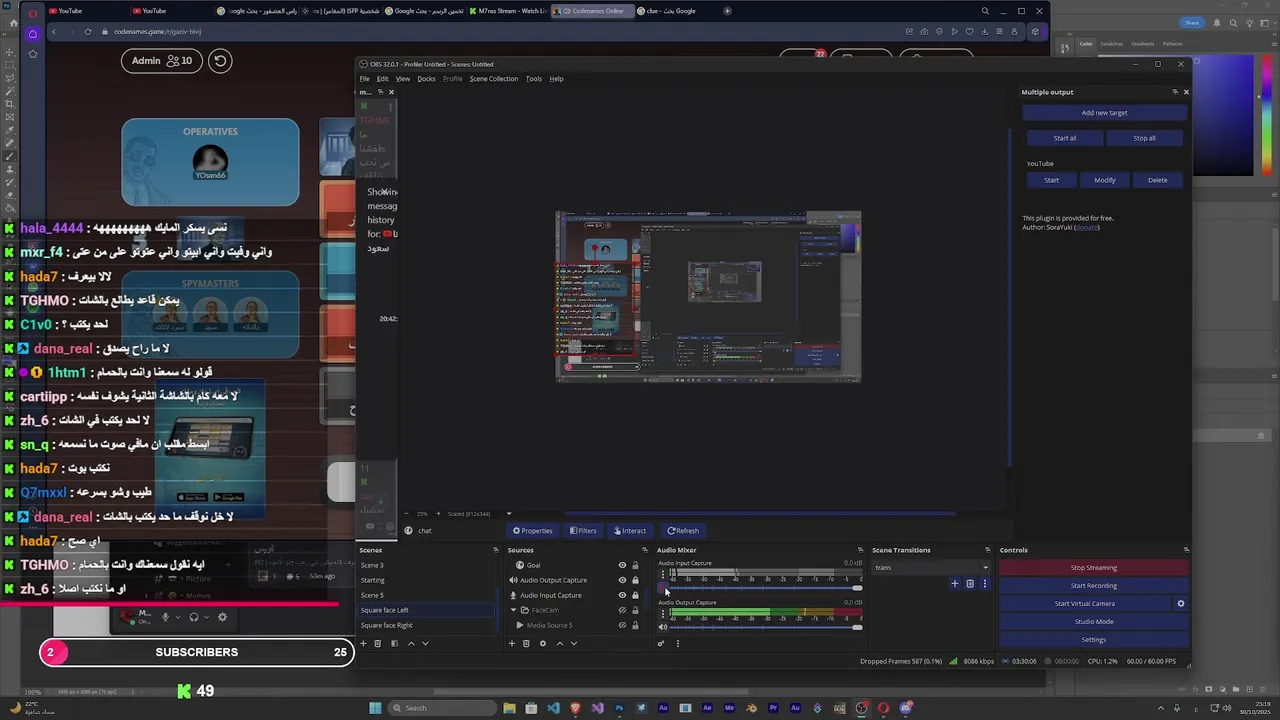The width and height of the screenshot is (1280, 720).
Task: Delete selected source via Sources trash icon
Action: (x=526, y=644)
